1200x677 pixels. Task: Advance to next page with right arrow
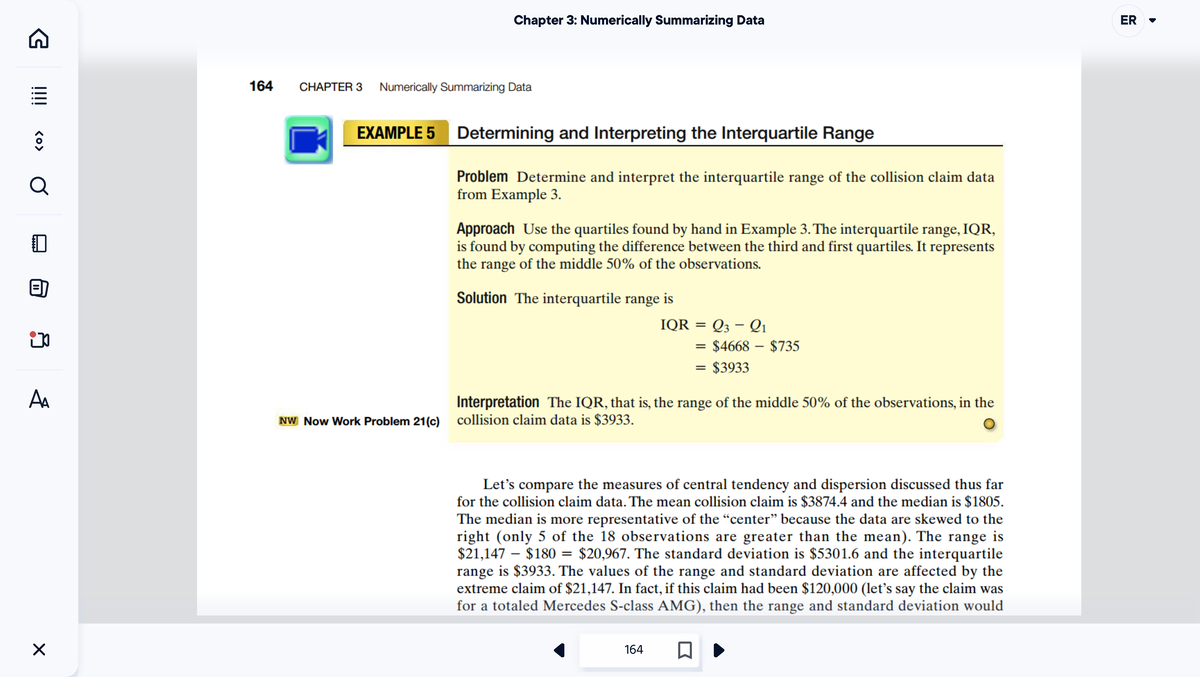718,650
